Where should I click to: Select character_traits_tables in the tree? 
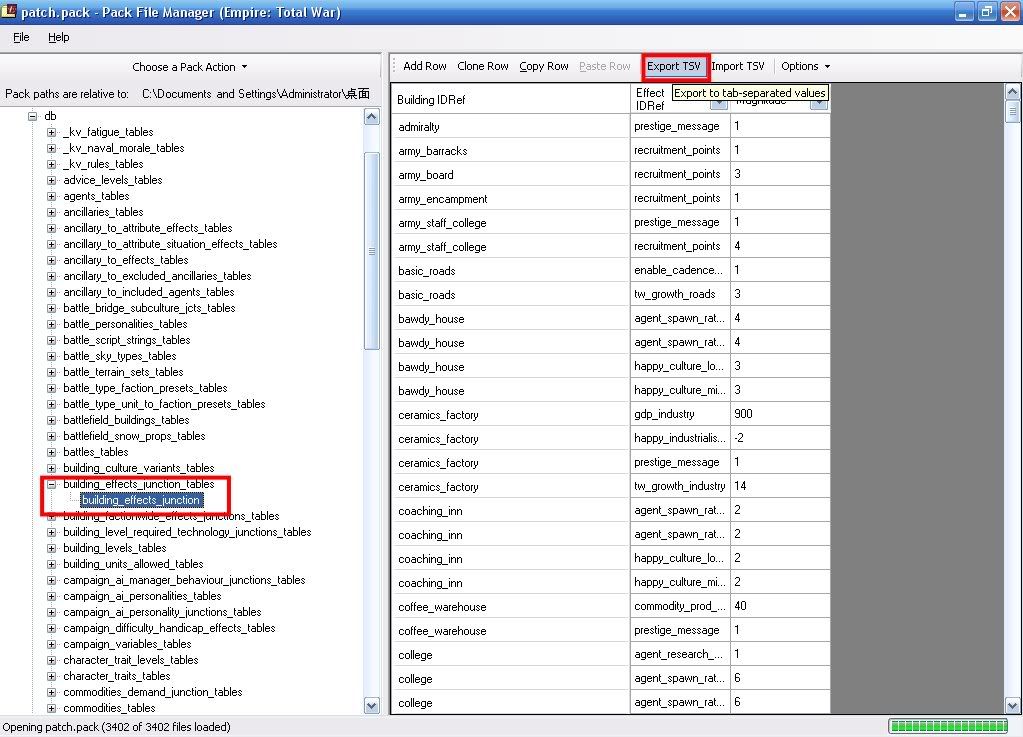[116, 676]
